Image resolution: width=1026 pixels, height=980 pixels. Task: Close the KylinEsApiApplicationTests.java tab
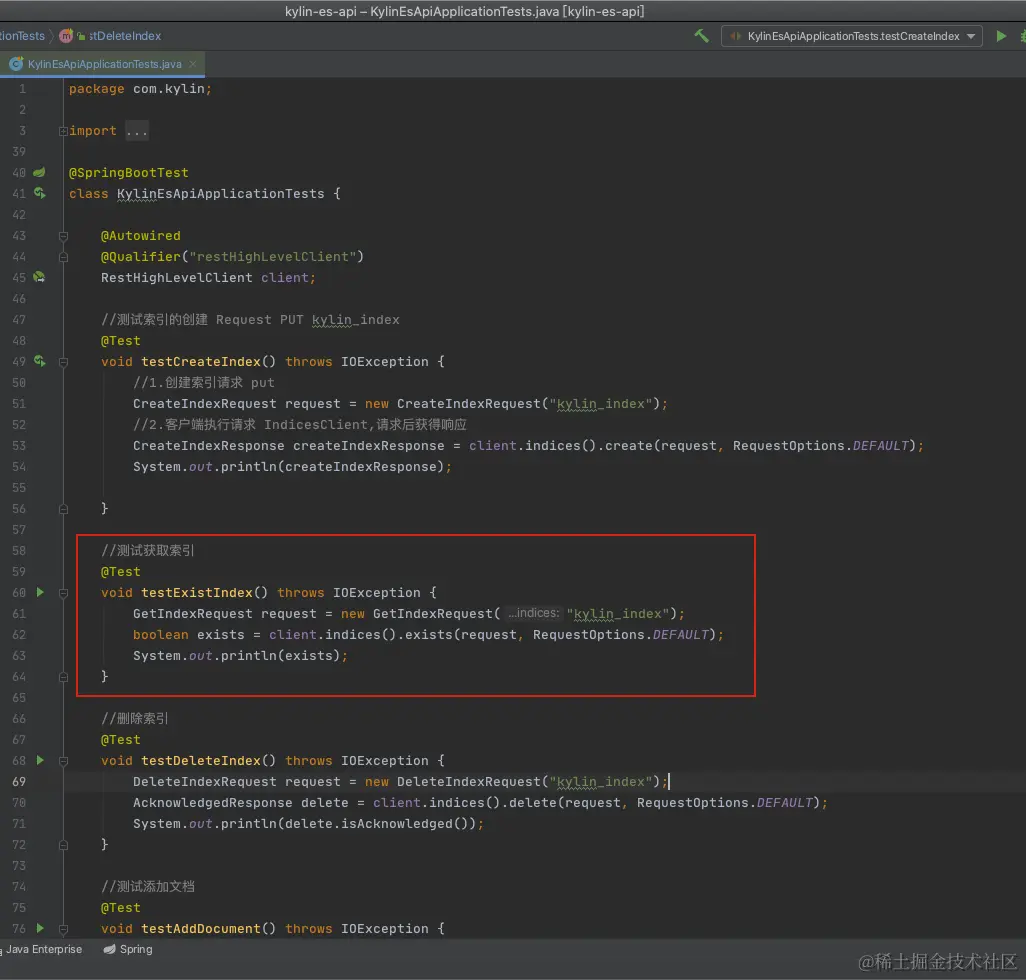tap(192, 64)
